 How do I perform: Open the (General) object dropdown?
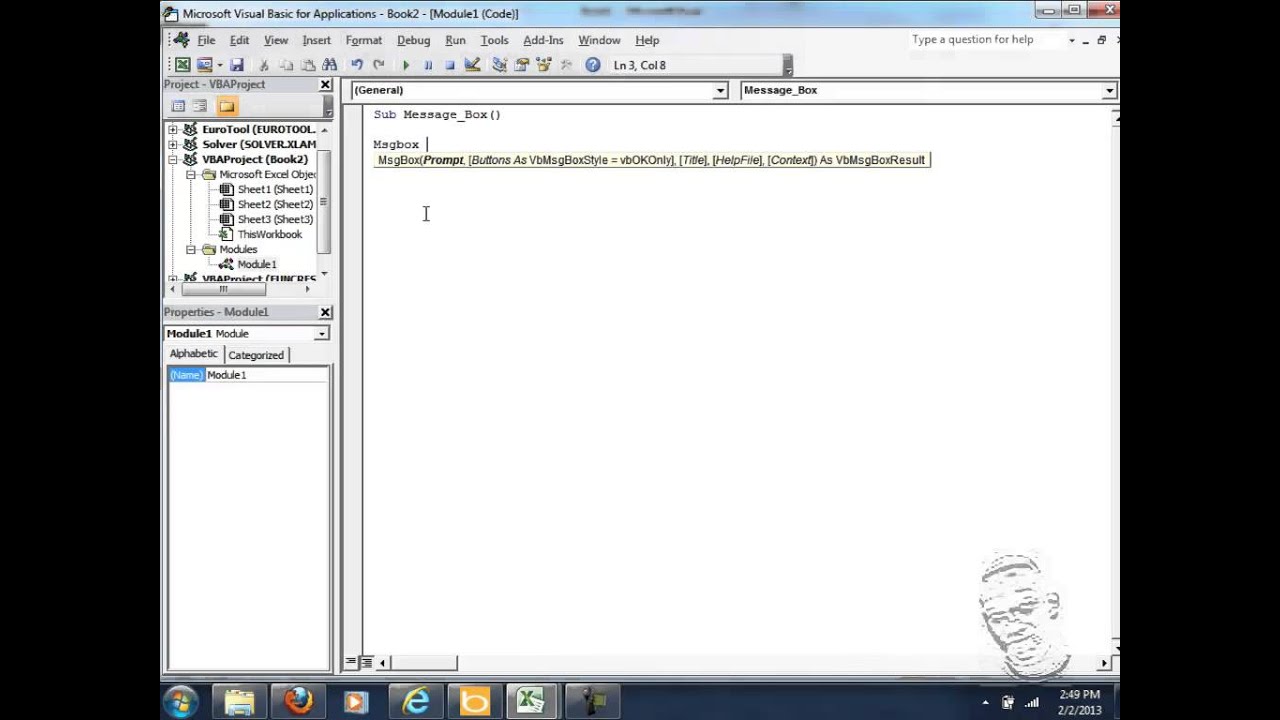tap(719, 91)
